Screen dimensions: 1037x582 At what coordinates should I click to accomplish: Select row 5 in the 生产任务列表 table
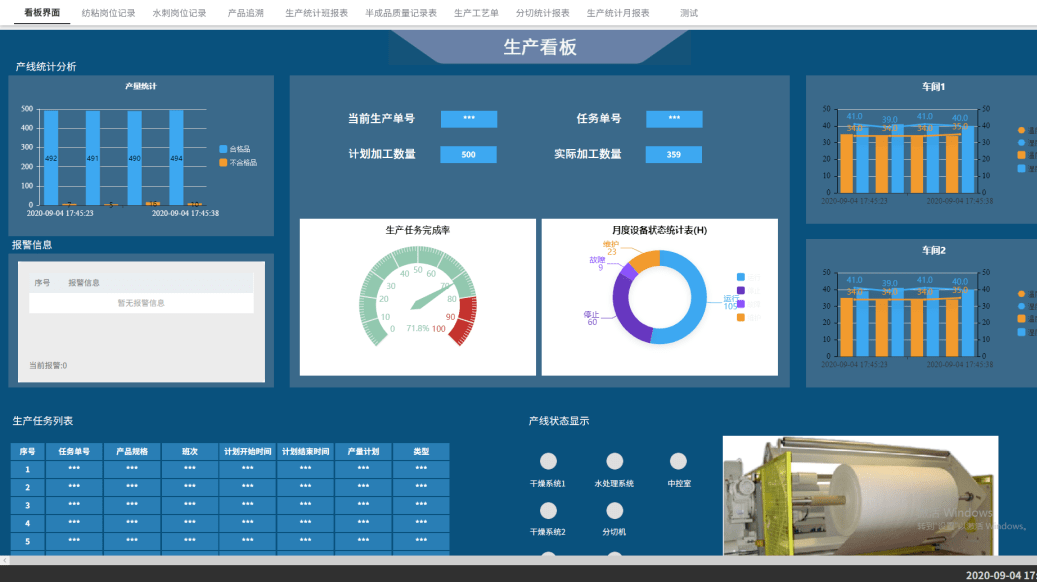pos(230,541)
